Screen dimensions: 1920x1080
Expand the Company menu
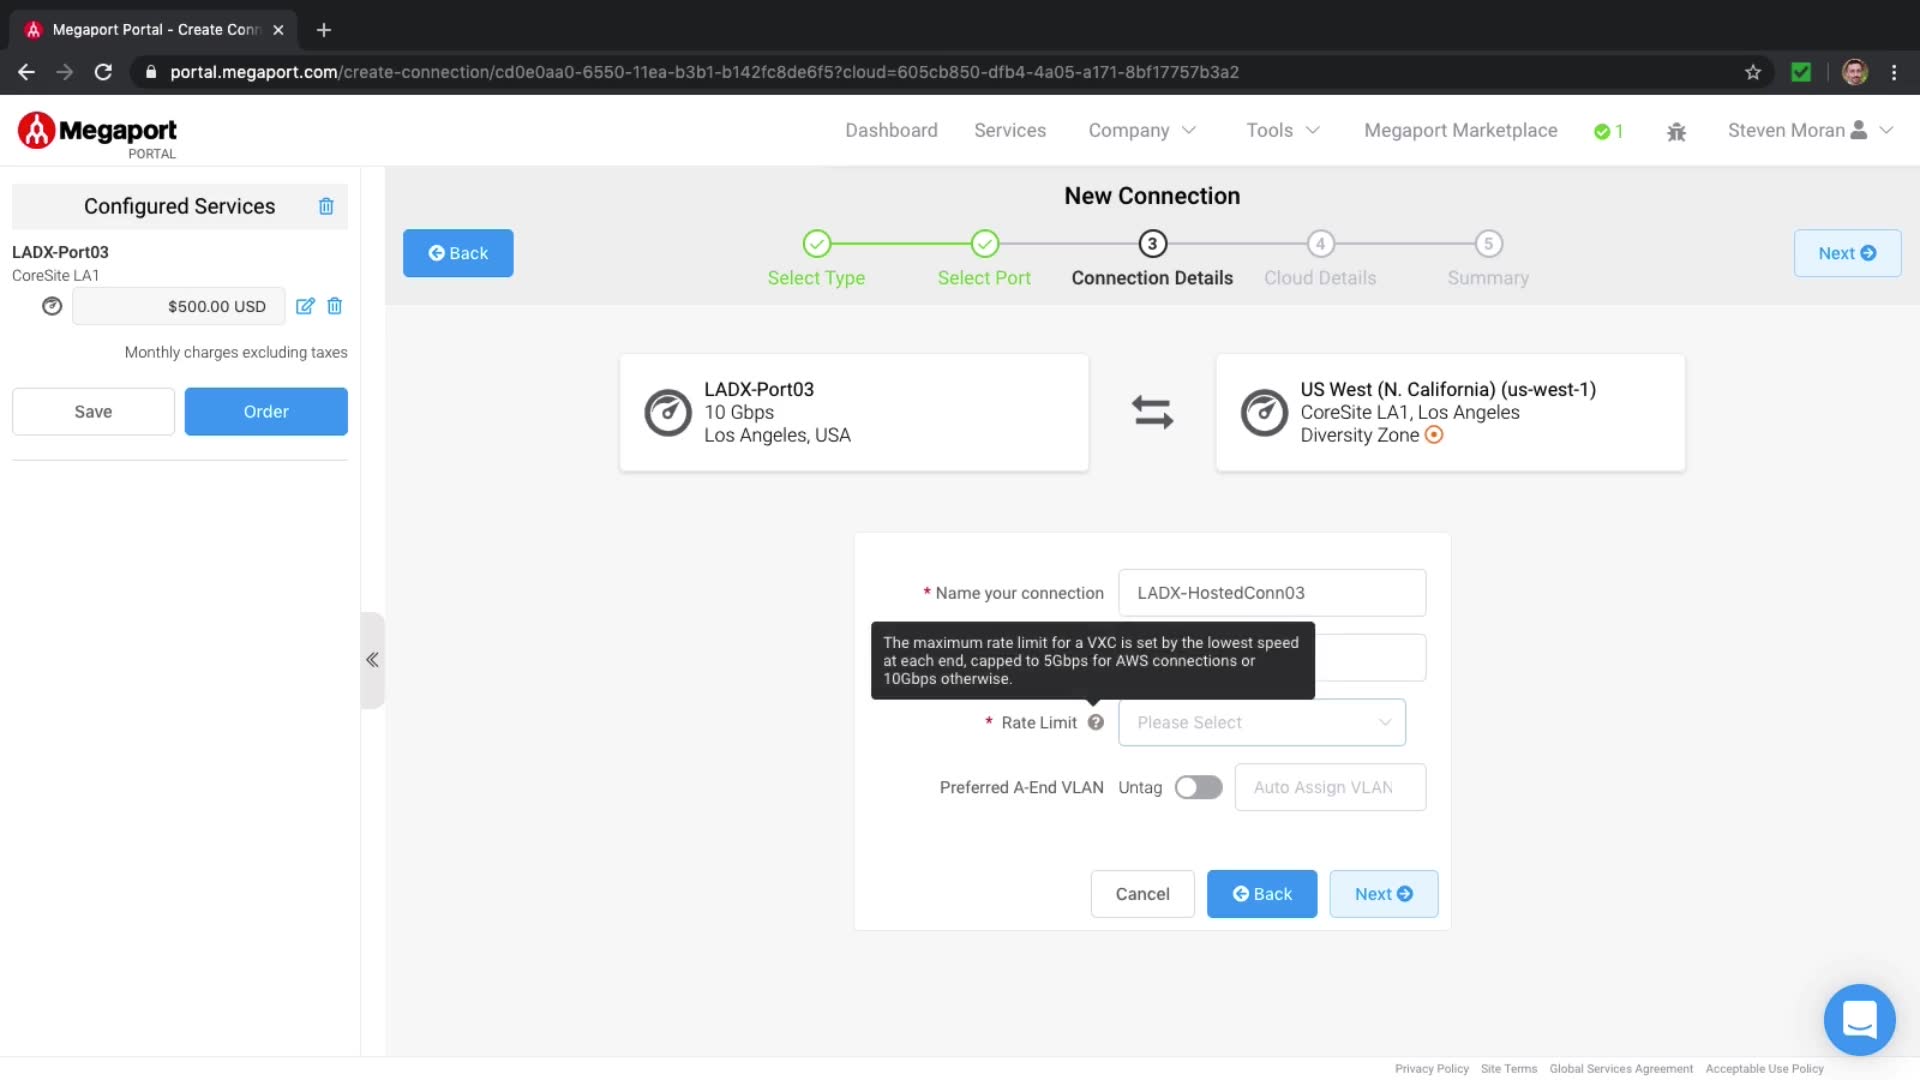click(x=1141, y=130)
